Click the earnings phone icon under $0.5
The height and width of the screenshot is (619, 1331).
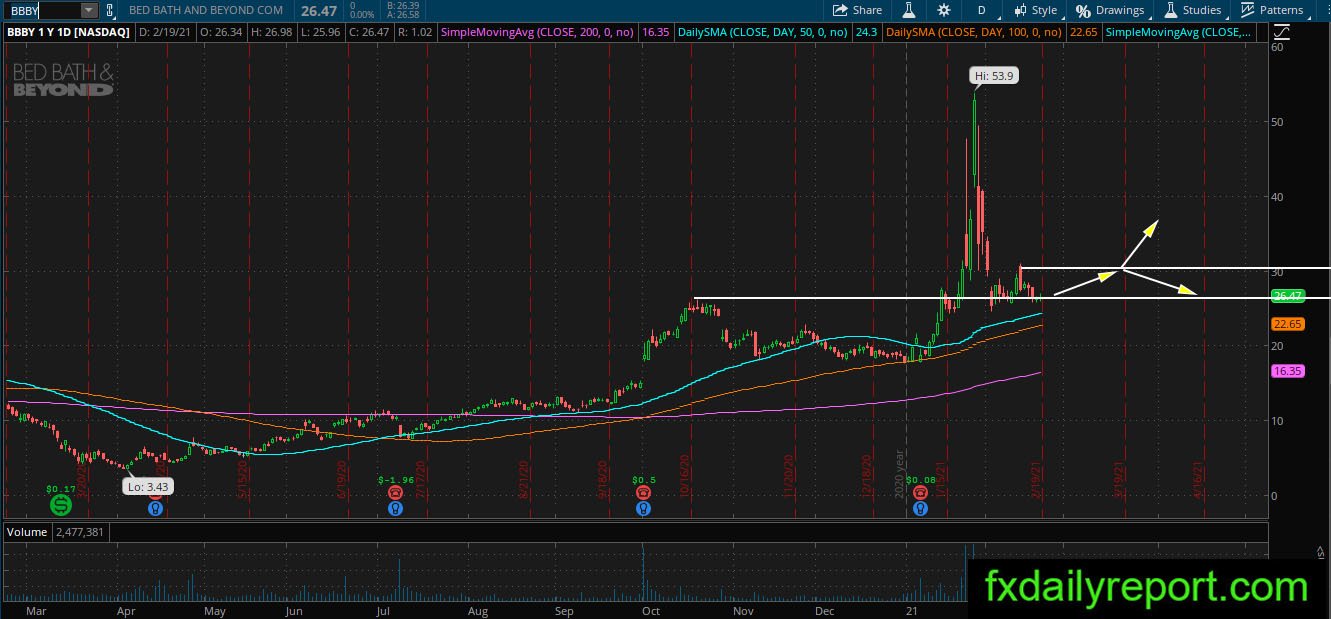[642, 492]
